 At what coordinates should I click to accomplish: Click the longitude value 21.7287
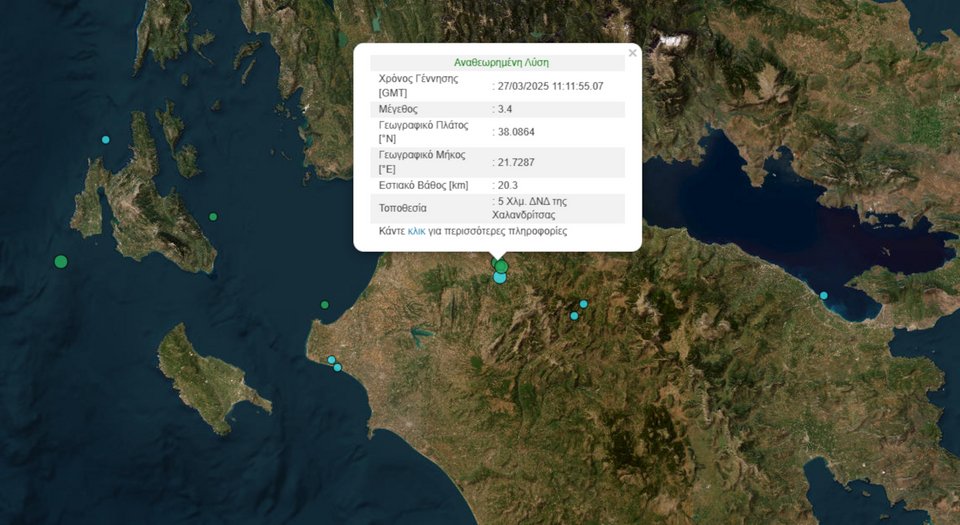tap(513, 162)
